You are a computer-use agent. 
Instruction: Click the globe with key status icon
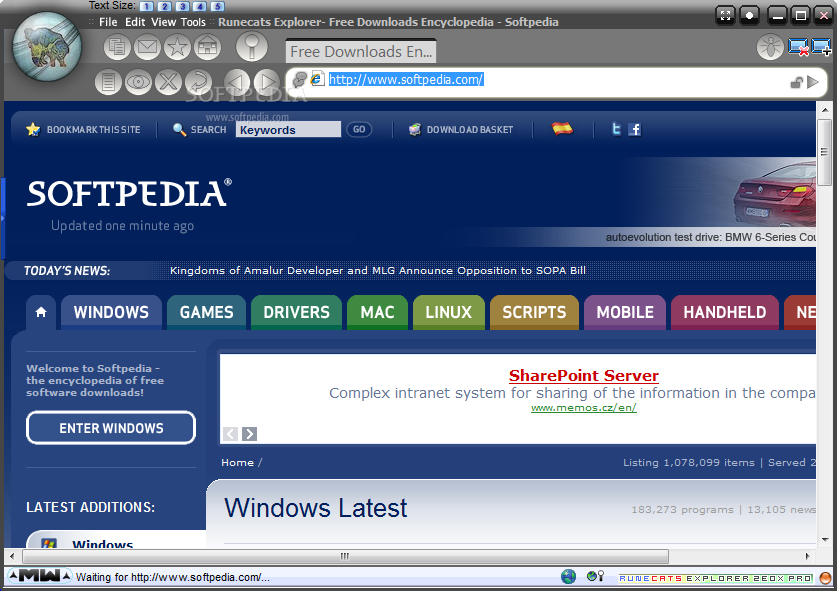[595, 576]
